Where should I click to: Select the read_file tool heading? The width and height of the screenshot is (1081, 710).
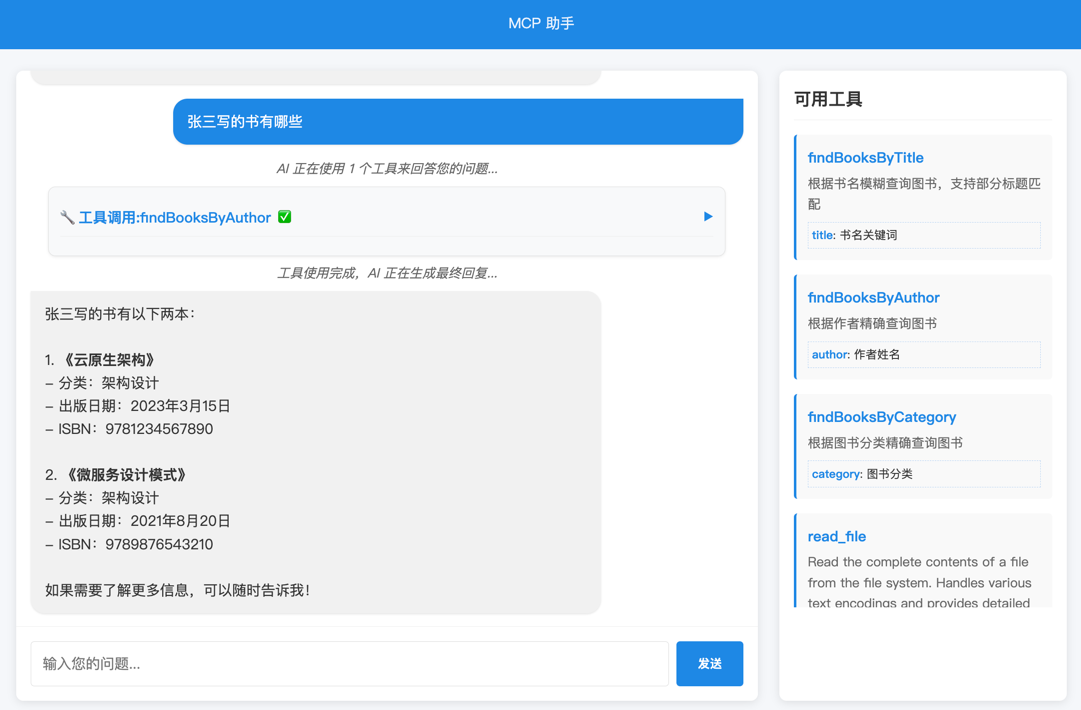point(836,536)
